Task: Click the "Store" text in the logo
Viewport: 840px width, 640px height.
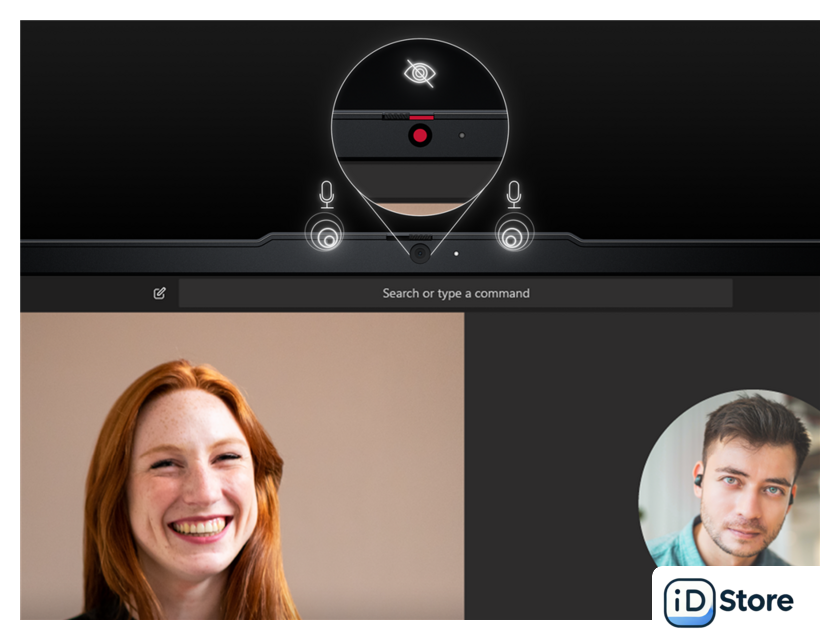Action: coord(758,600)
